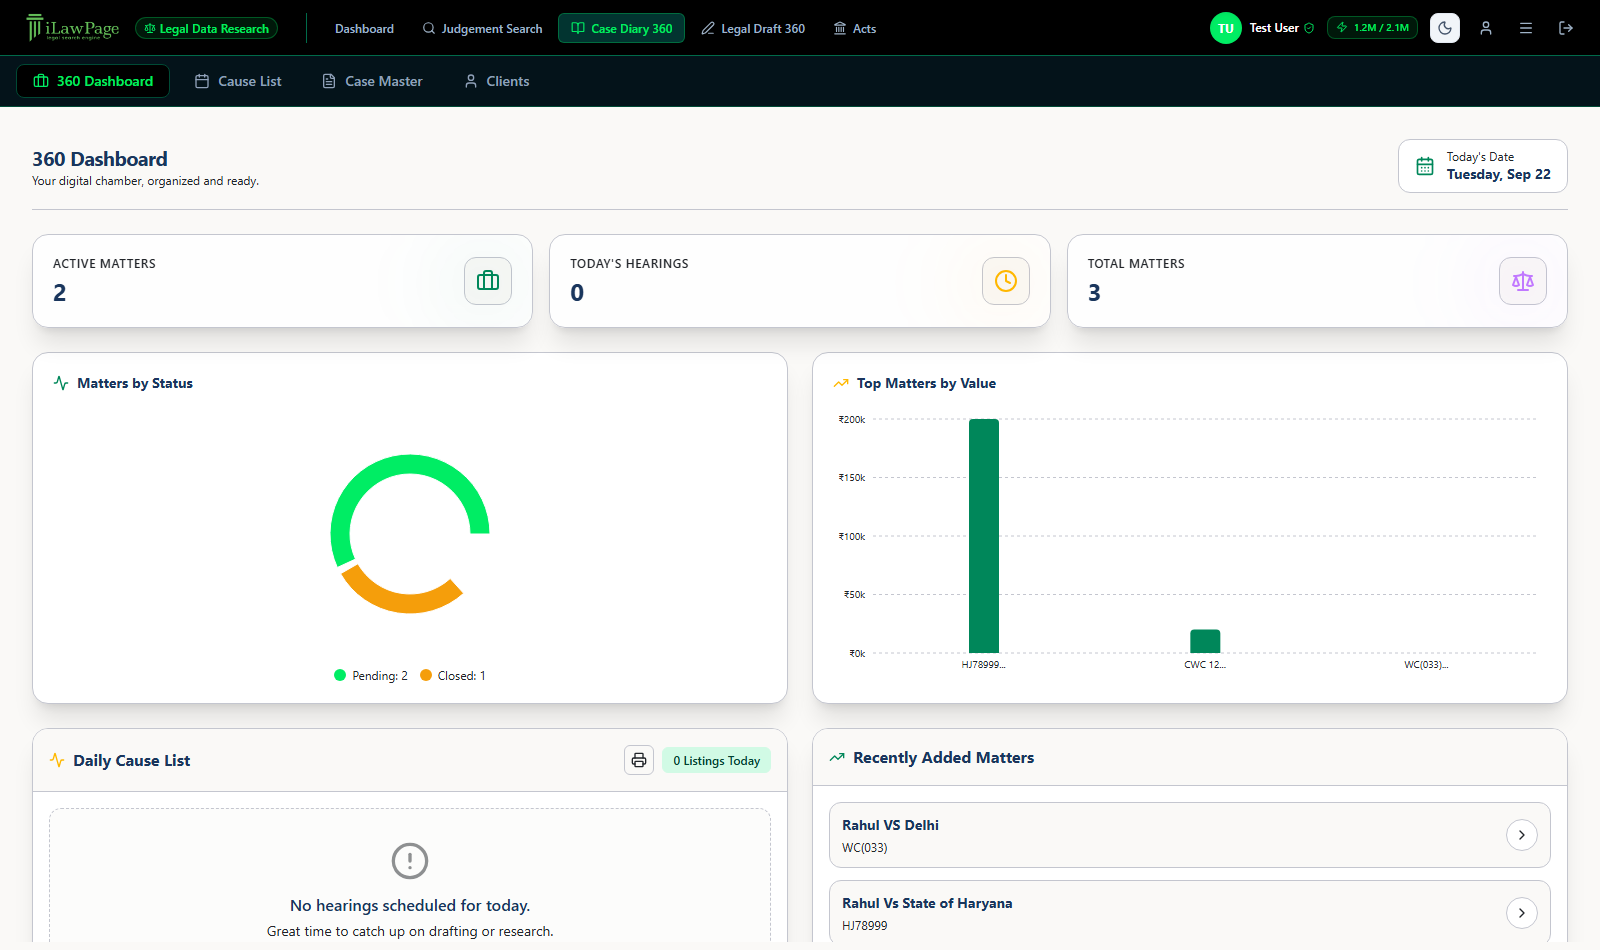Click the orange Closed donut segment

coord(405,603)
